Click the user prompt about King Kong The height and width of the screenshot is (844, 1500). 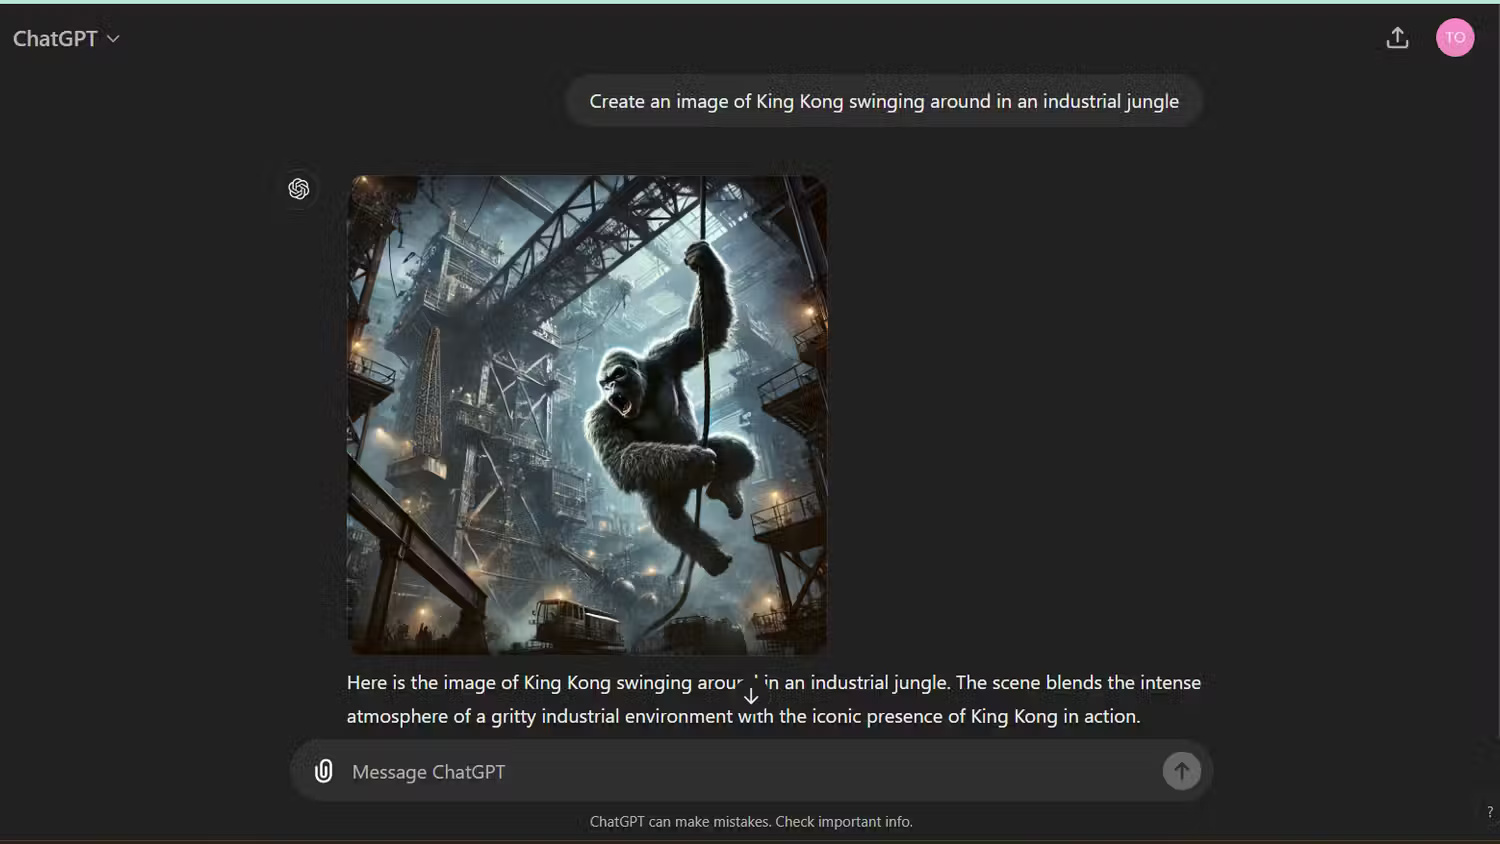[884, 101]
